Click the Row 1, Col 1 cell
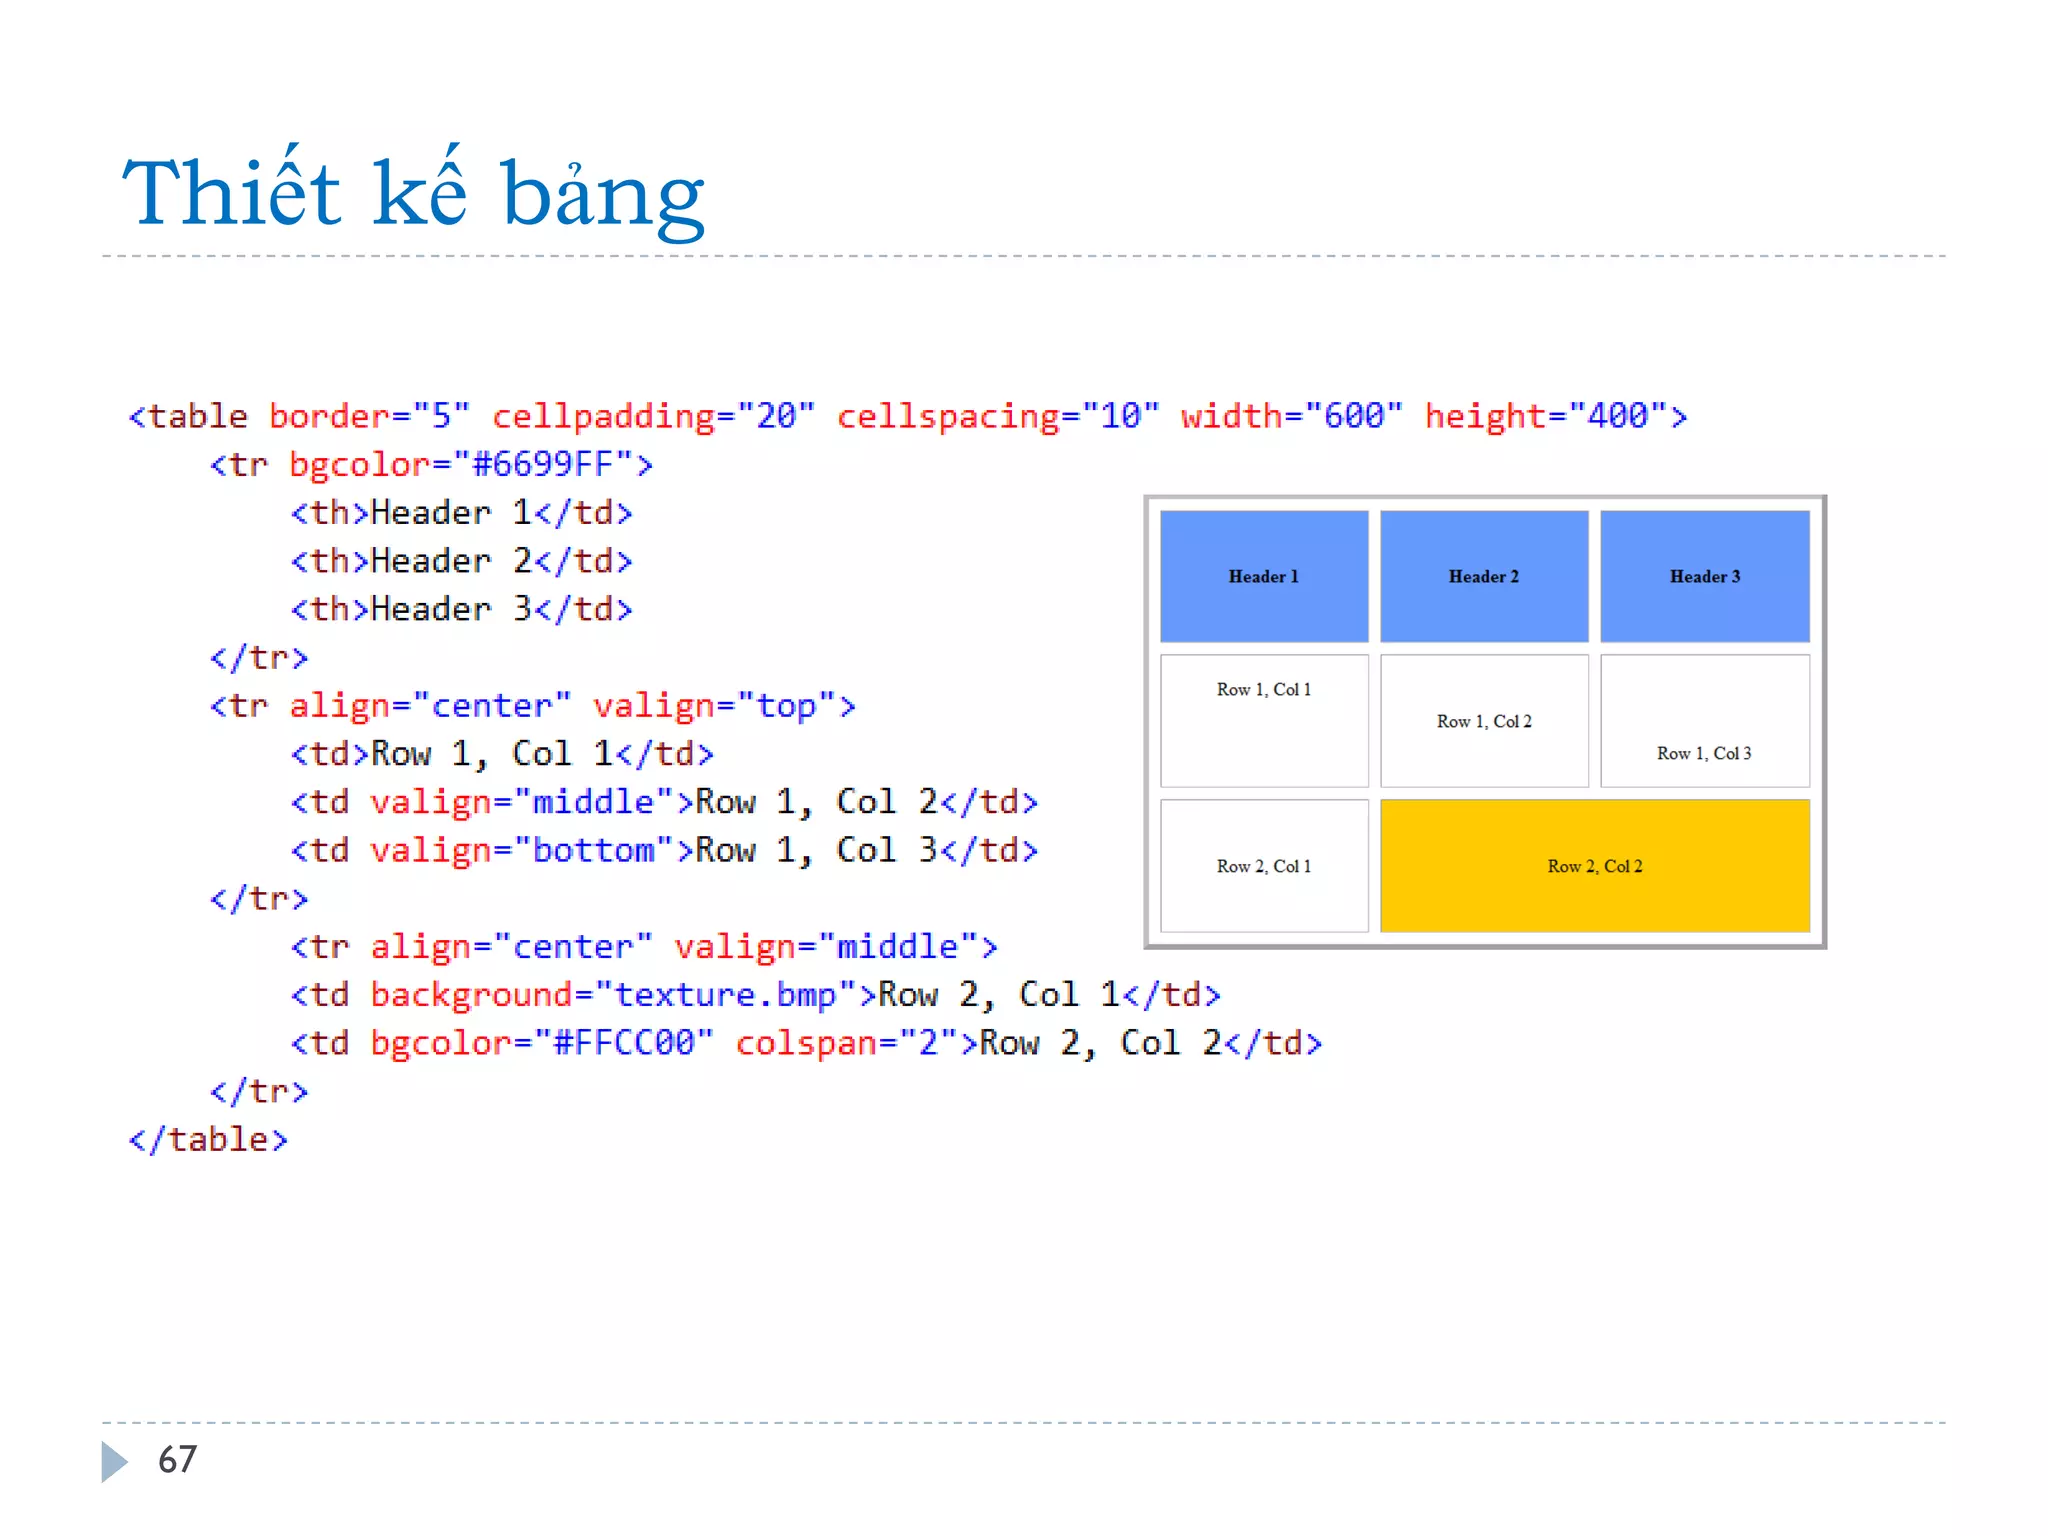The width and height of the screenshot is (2048, 1536). [1263, 720]
